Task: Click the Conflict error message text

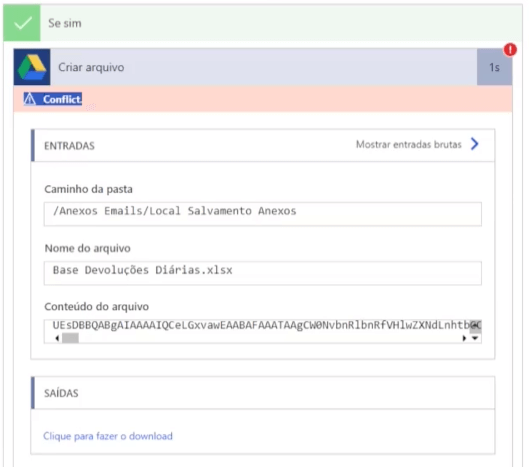Action: (62, 99)
